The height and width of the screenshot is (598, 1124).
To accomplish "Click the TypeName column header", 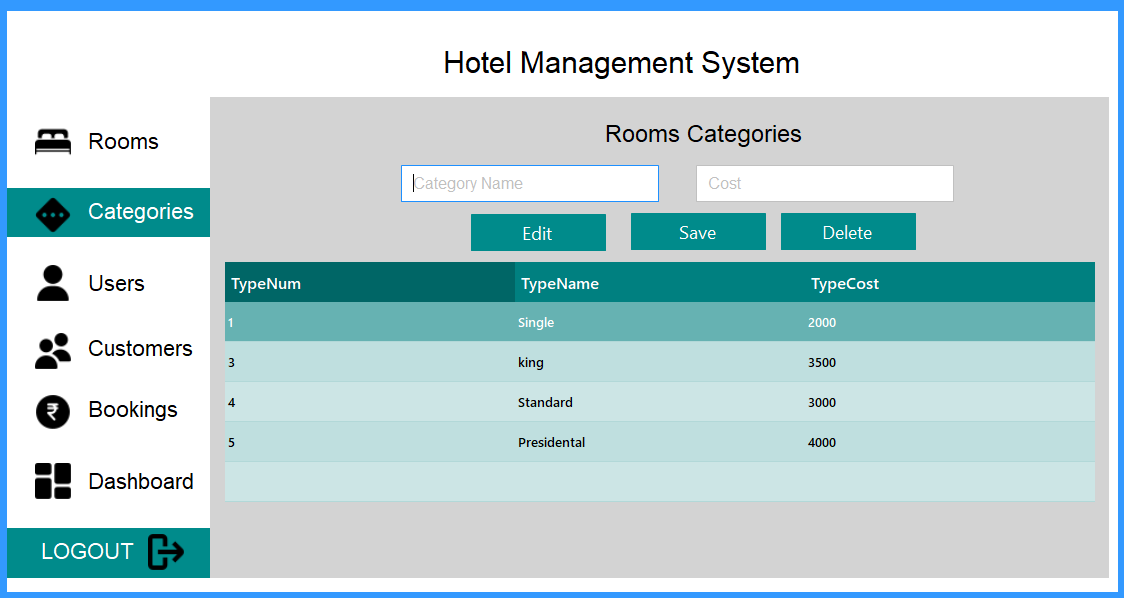I will [x=558, y=283].
